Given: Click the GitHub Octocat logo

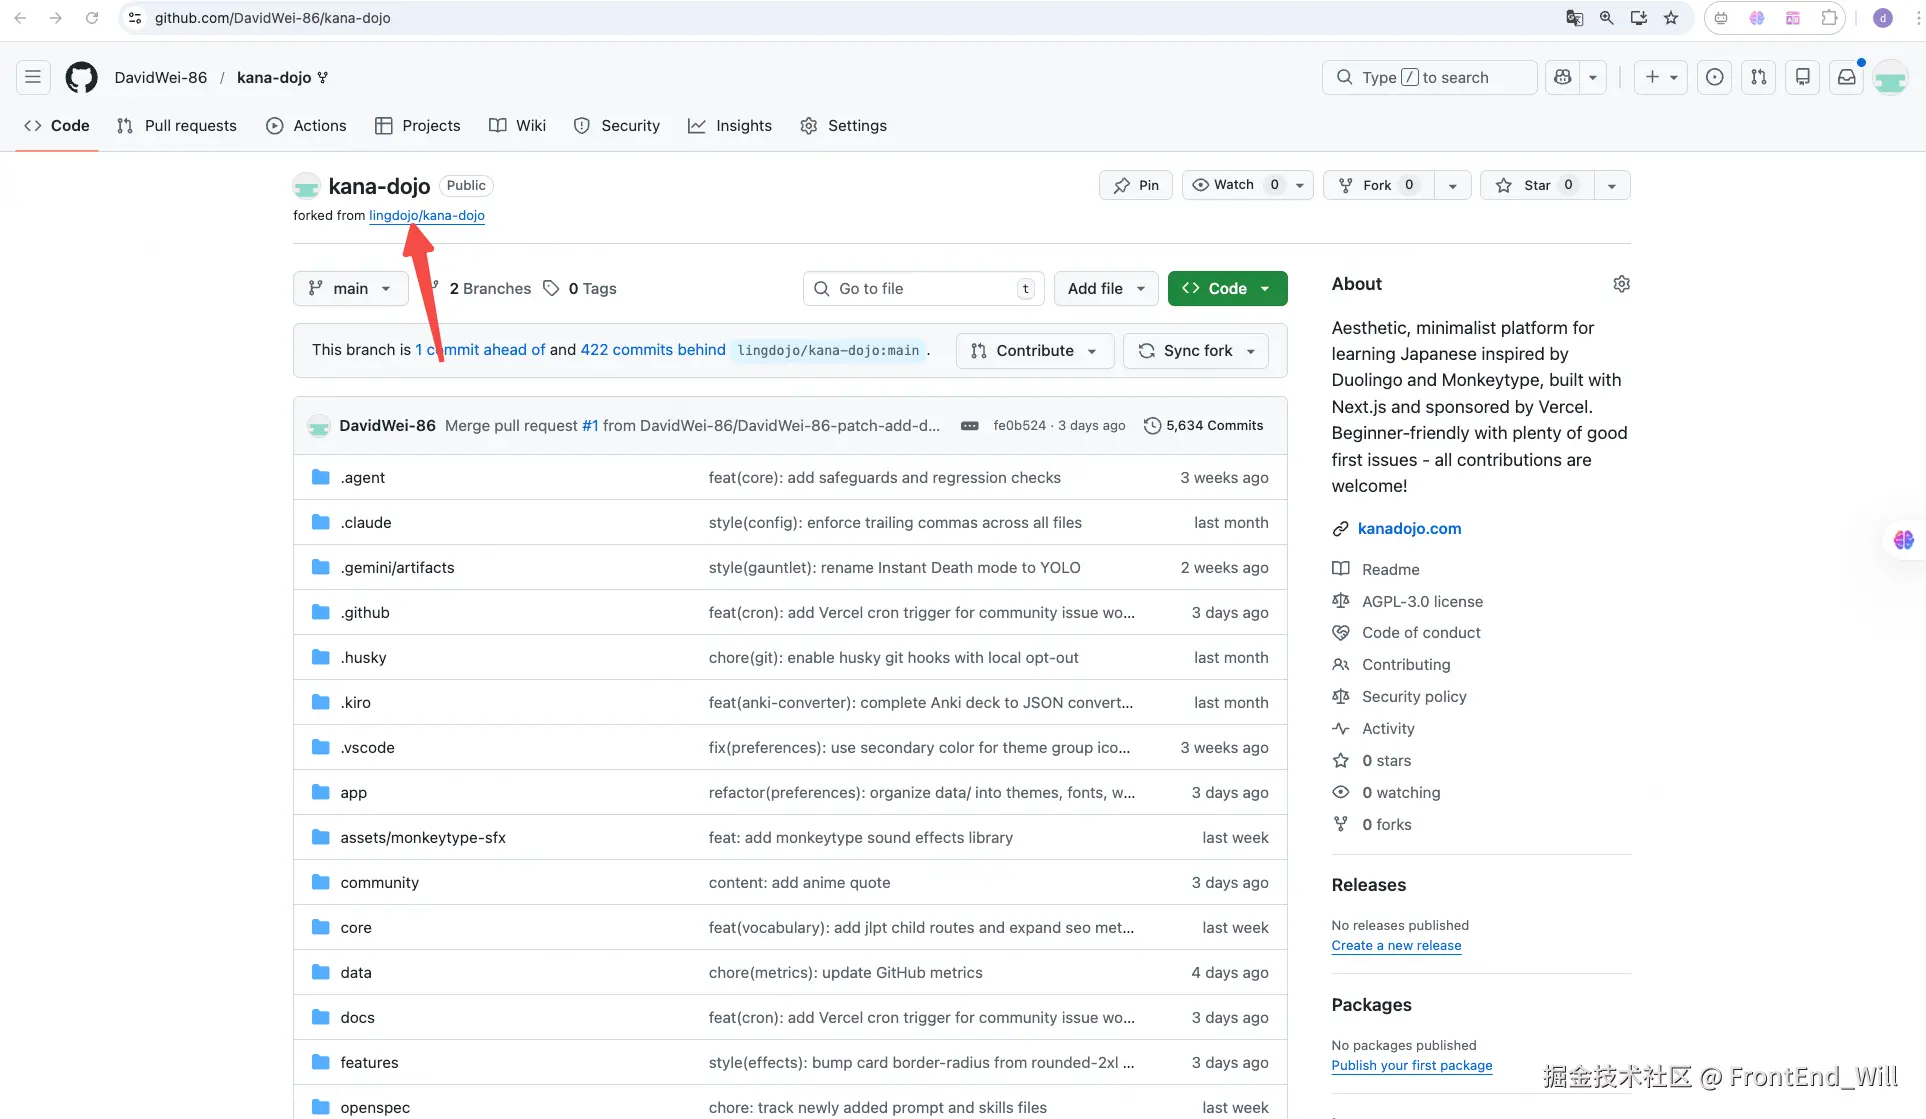Looking at the screenshot, I should tap(81, 77).
